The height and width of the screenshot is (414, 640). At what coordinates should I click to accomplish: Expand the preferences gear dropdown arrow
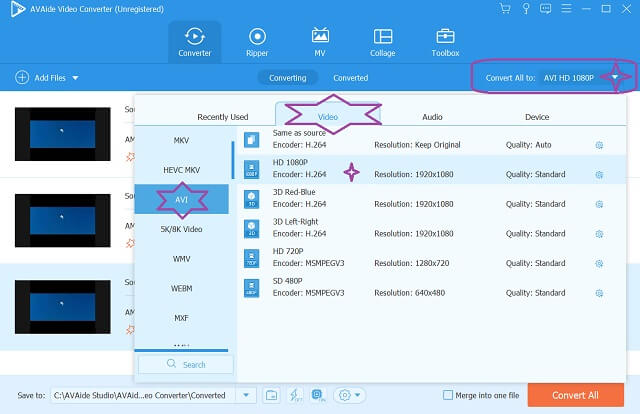[358, 395]
